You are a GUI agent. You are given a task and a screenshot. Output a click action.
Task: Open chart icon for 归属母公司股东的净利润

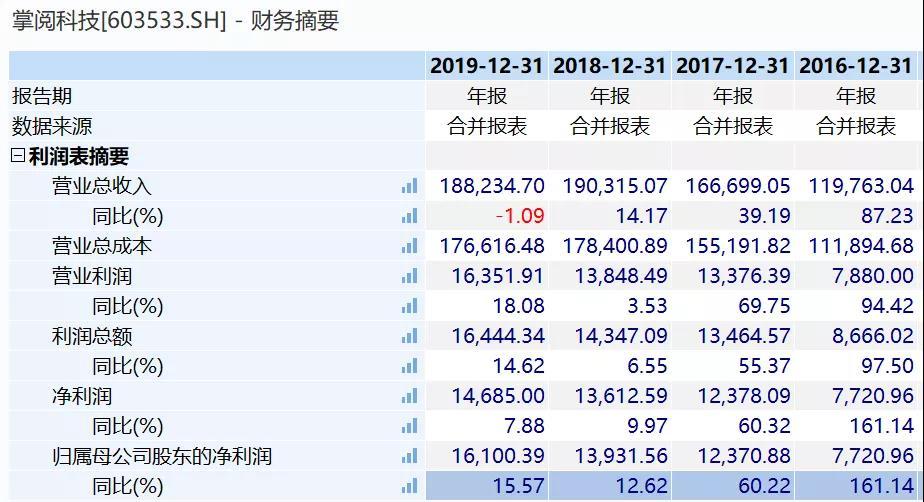409,457
